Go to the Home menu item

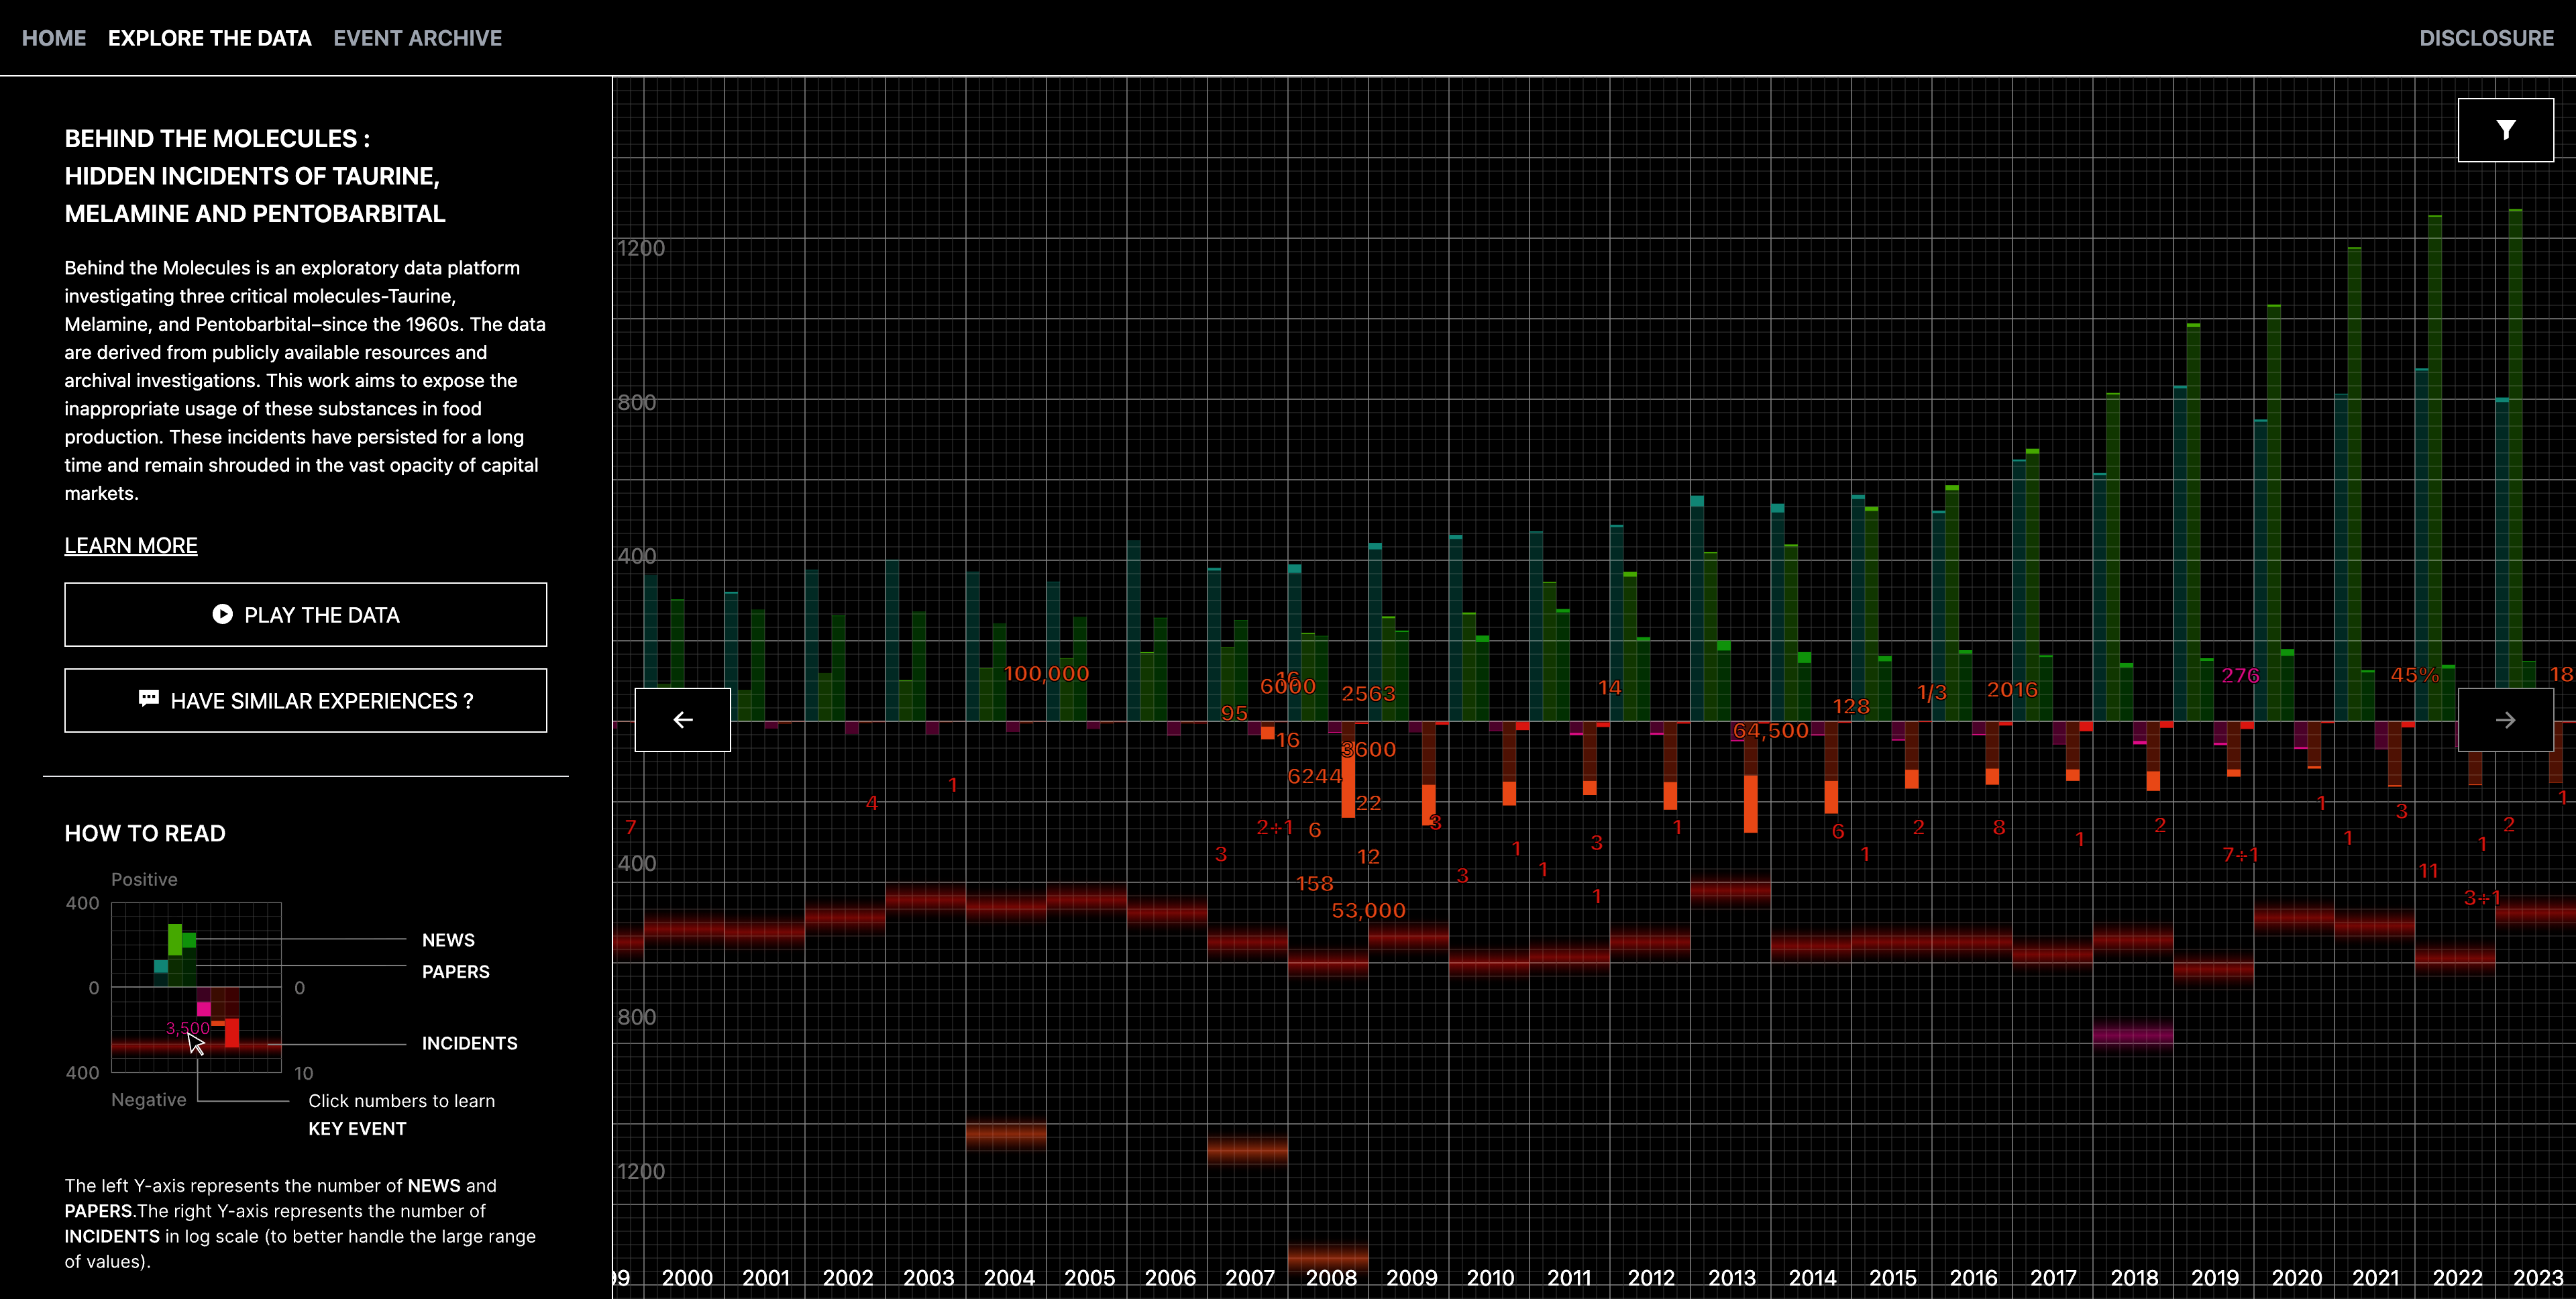(54, 38)
